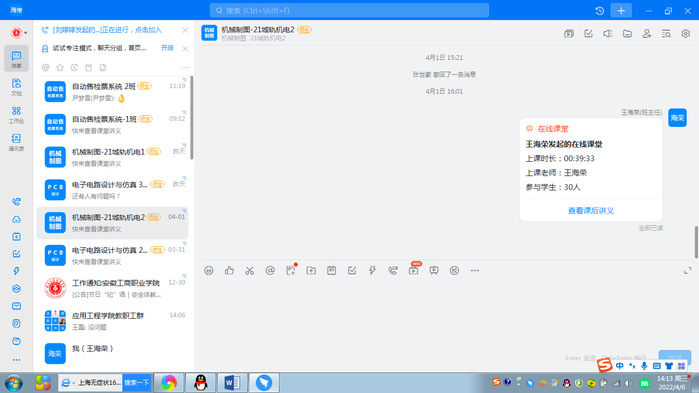
Task: Click calendar schedule icon in message toolbar
Action: [x=331, y=270]
